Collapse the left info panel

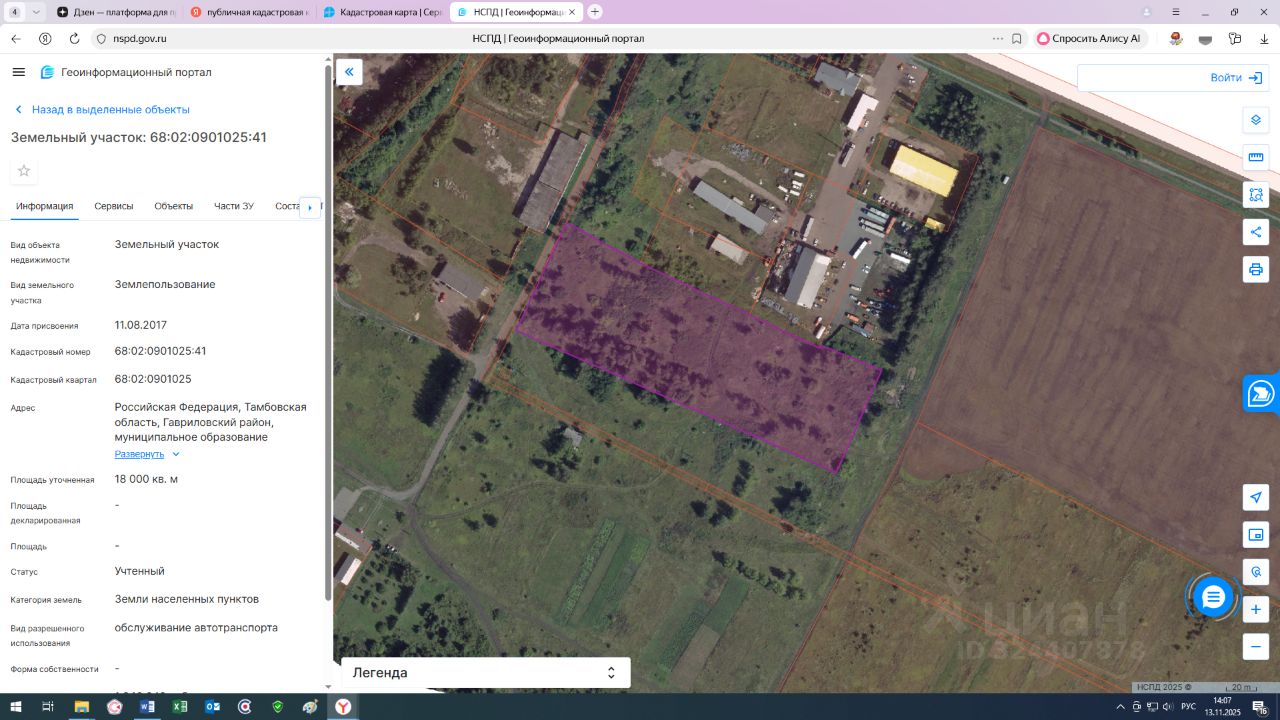point(349,72)
